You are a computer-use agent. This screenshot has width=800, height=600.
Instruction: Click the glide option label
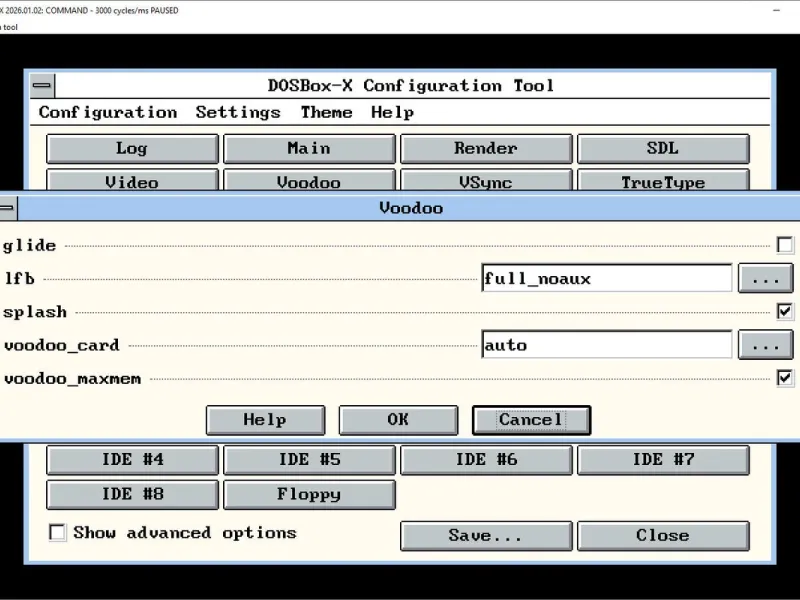(29, 245)
